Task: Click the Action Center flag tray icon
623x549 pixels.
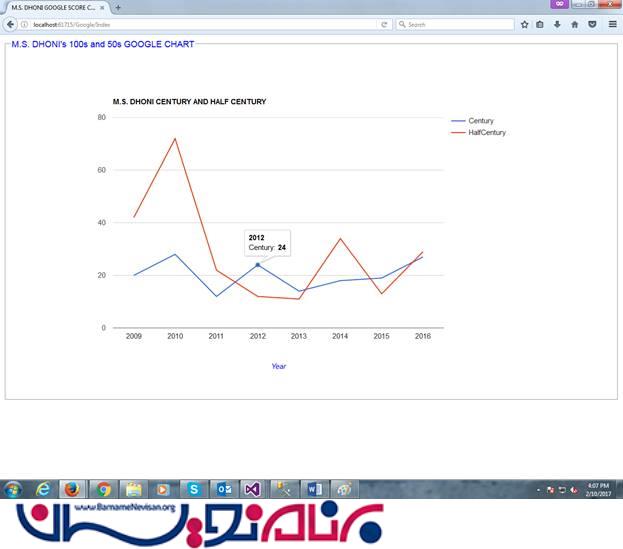Action: [x=550, y=490]
